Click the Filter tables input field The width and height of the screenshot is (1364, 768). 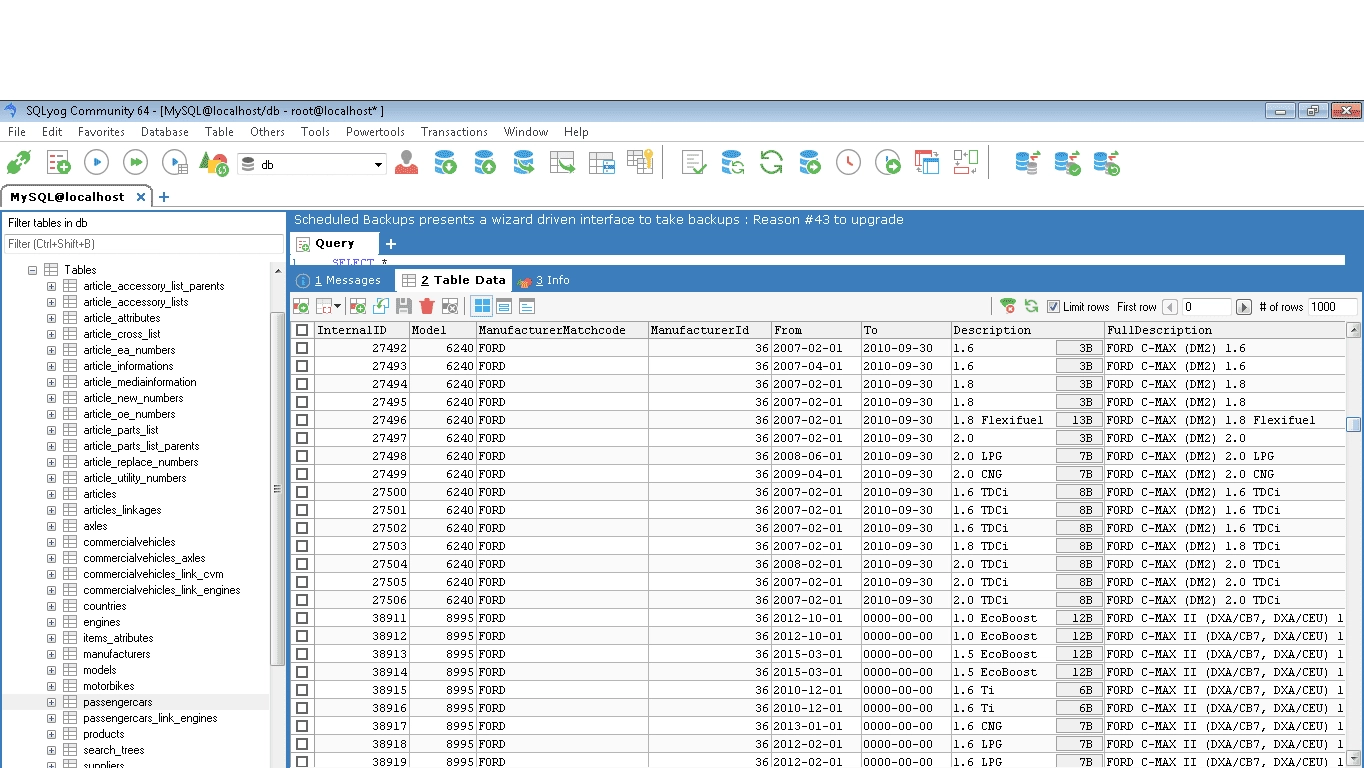(x=144, y=244)
